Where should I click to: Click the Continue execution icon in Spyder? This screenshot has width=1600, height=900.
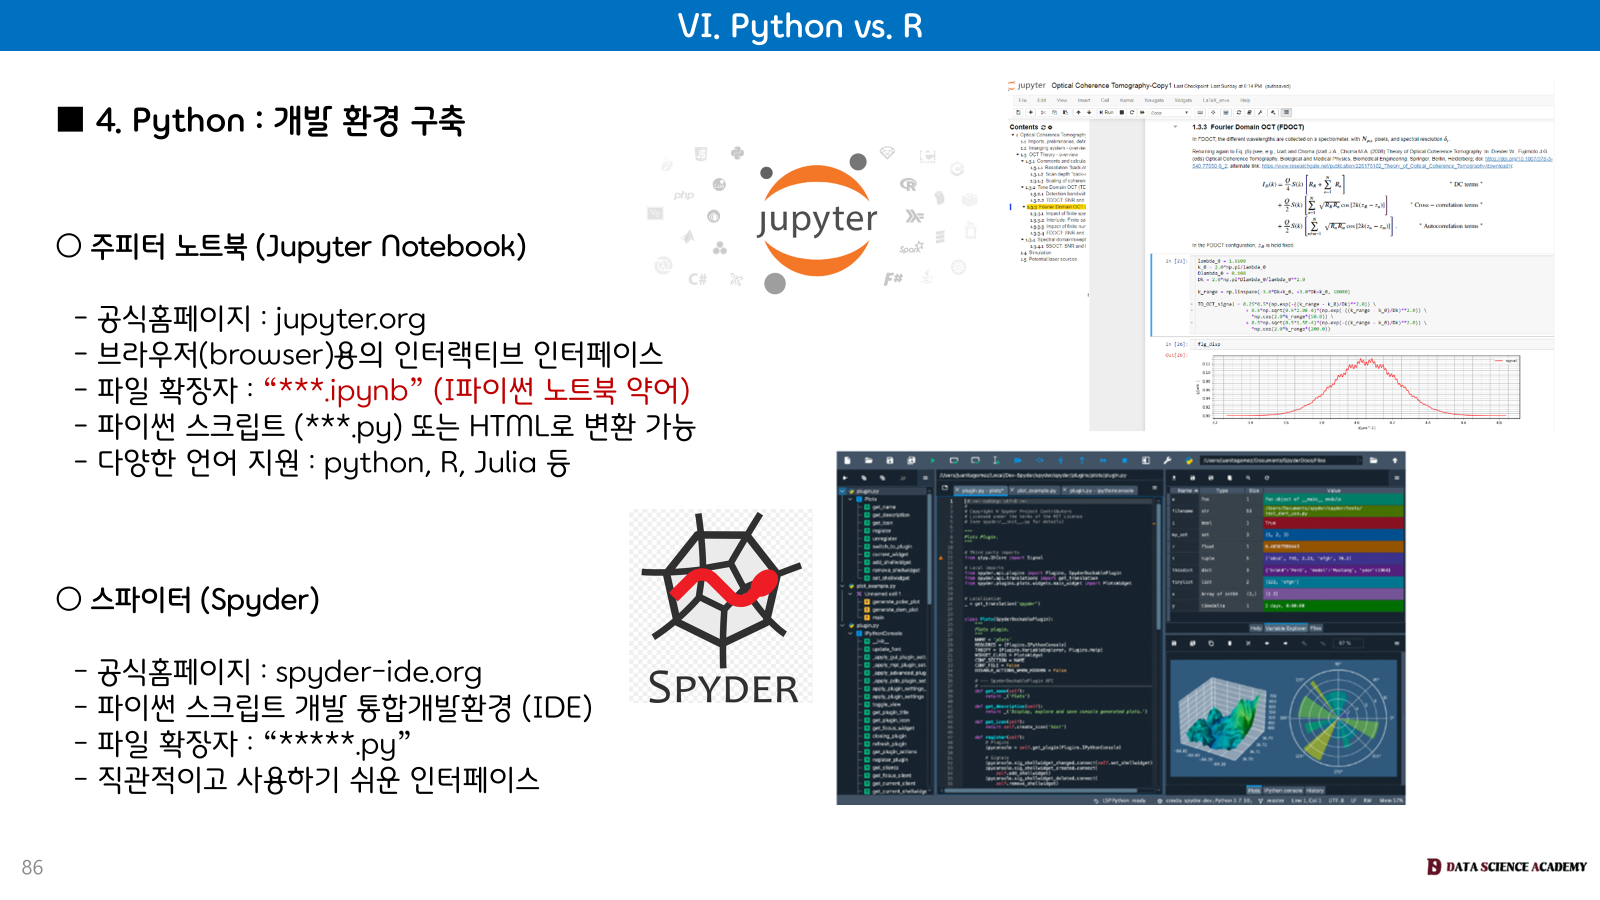pos(1103,460)
